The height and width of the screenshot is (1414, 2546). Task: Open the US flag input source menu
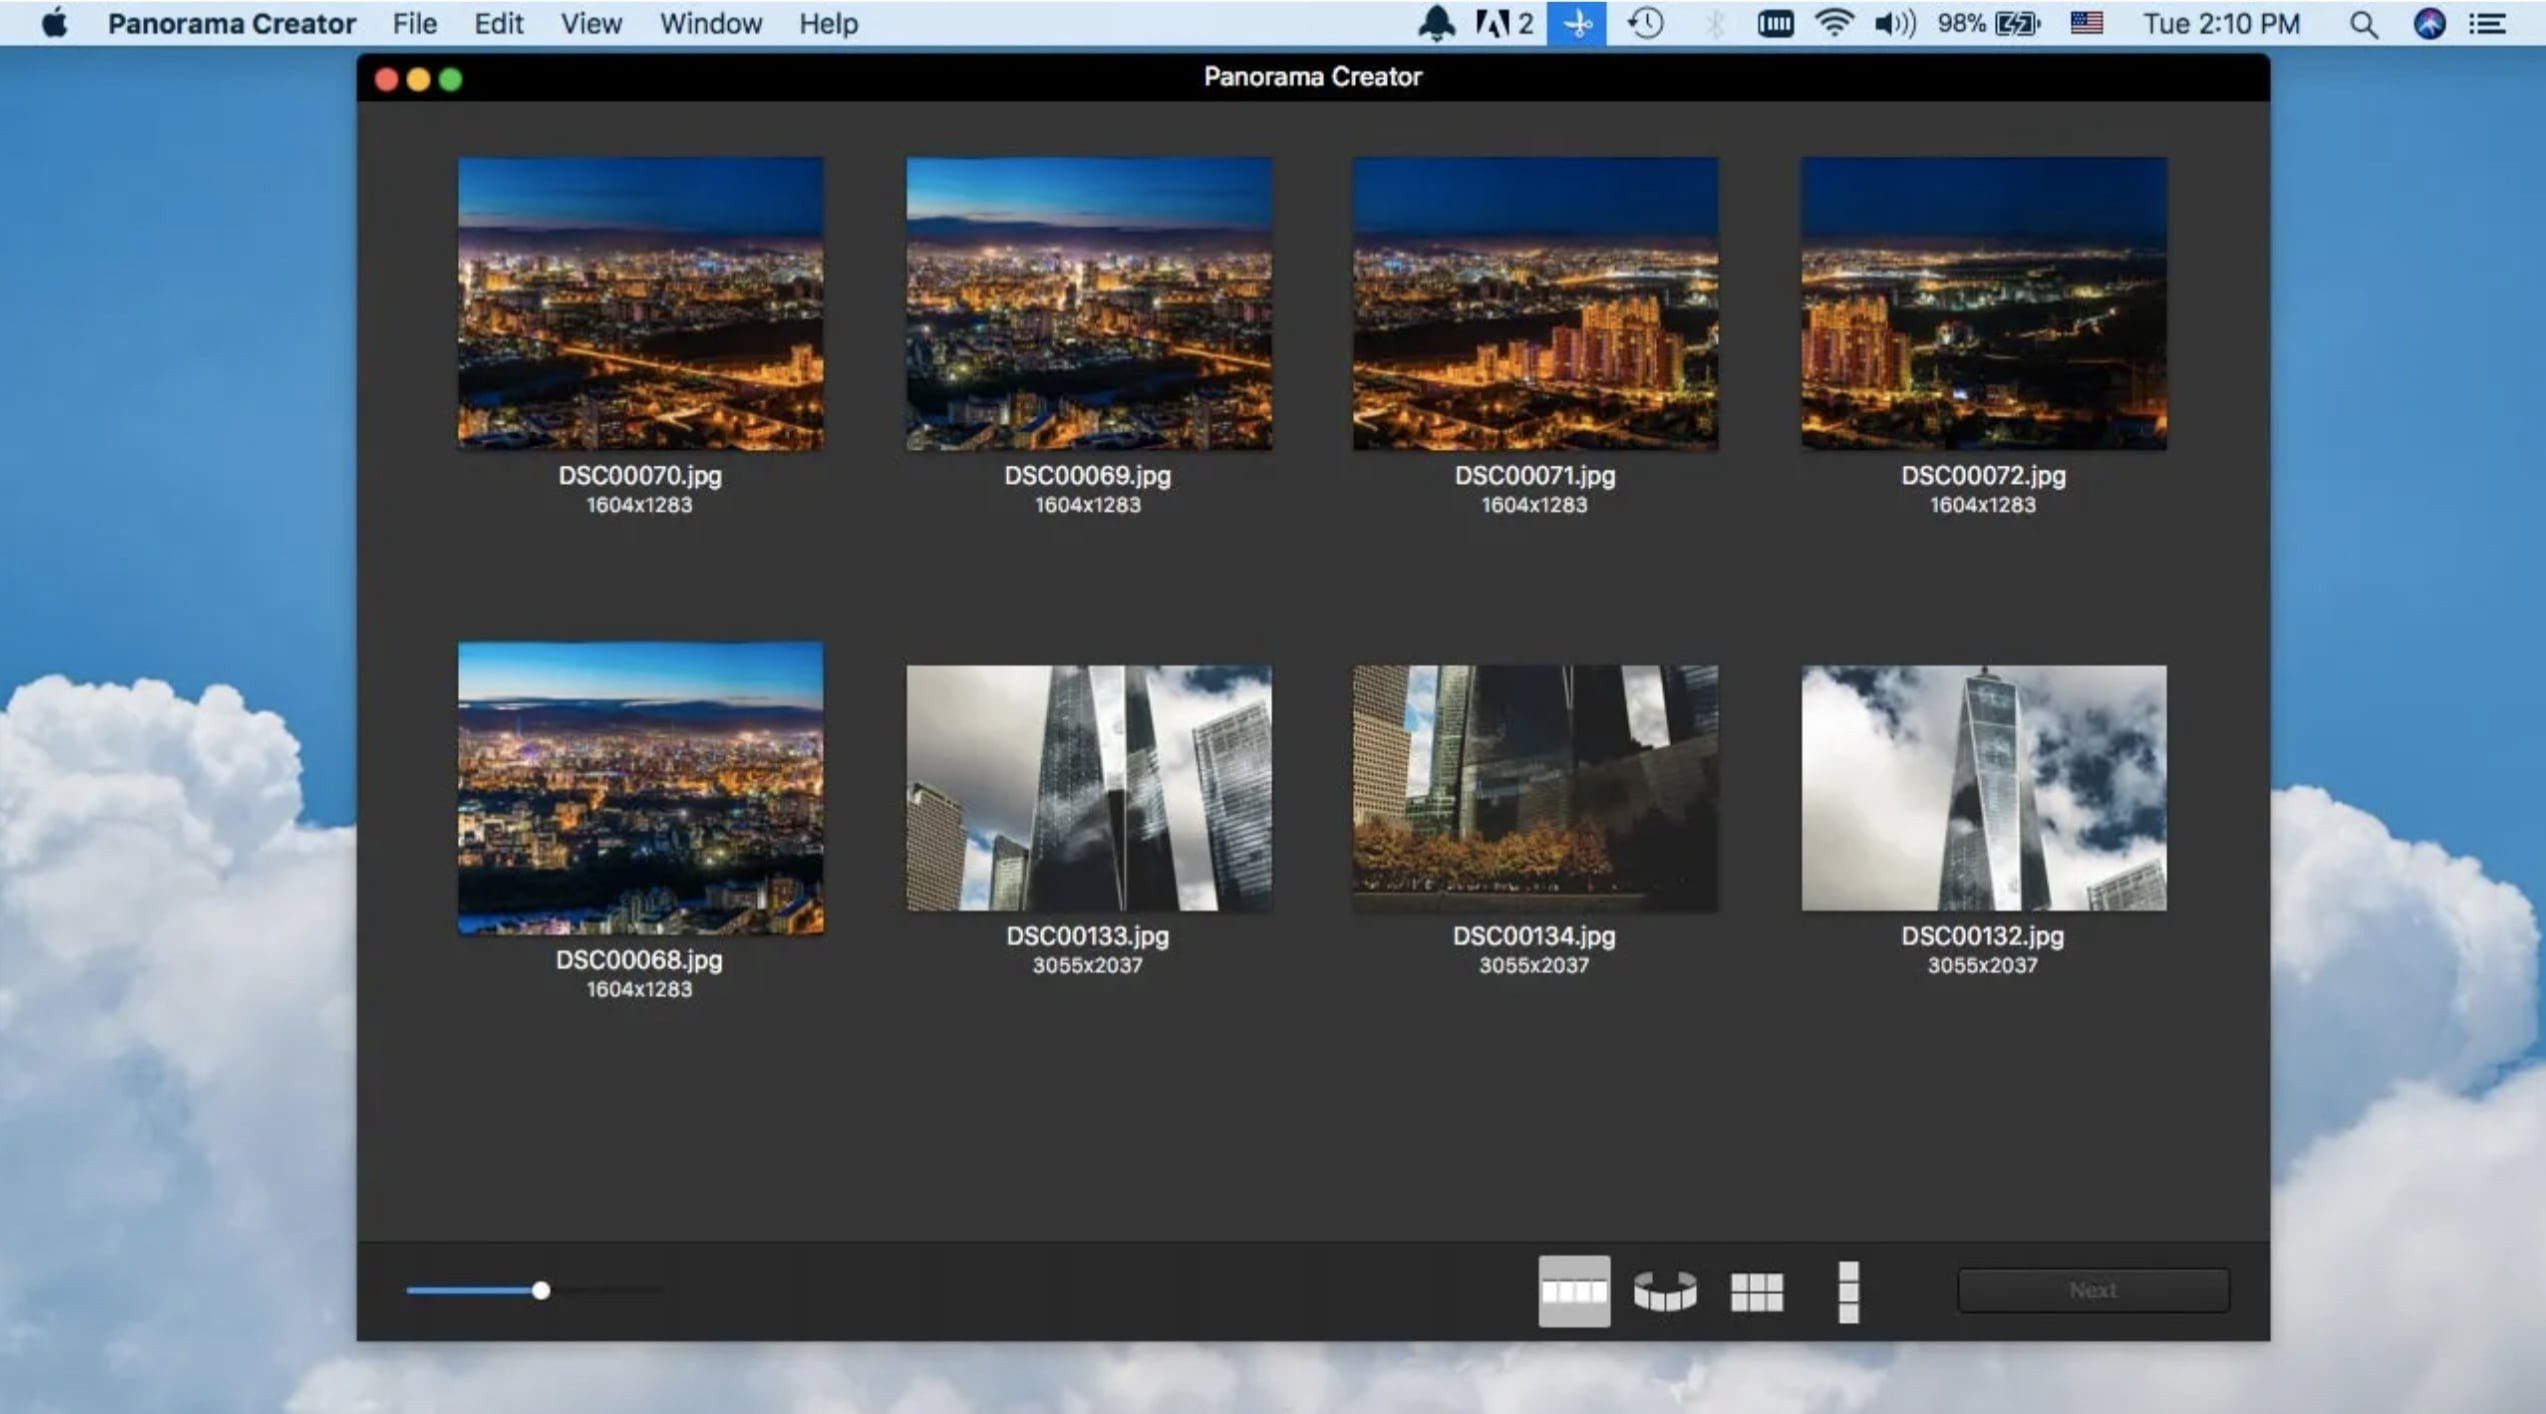coord(2086,24)
